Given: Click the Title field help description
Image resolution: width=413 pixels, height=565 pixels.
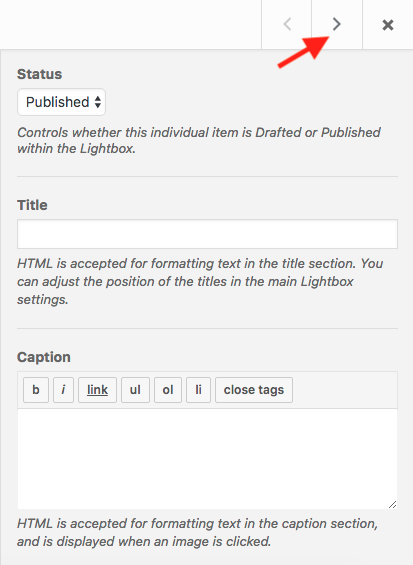Looking at the screenshot, I should coord(200,281).
